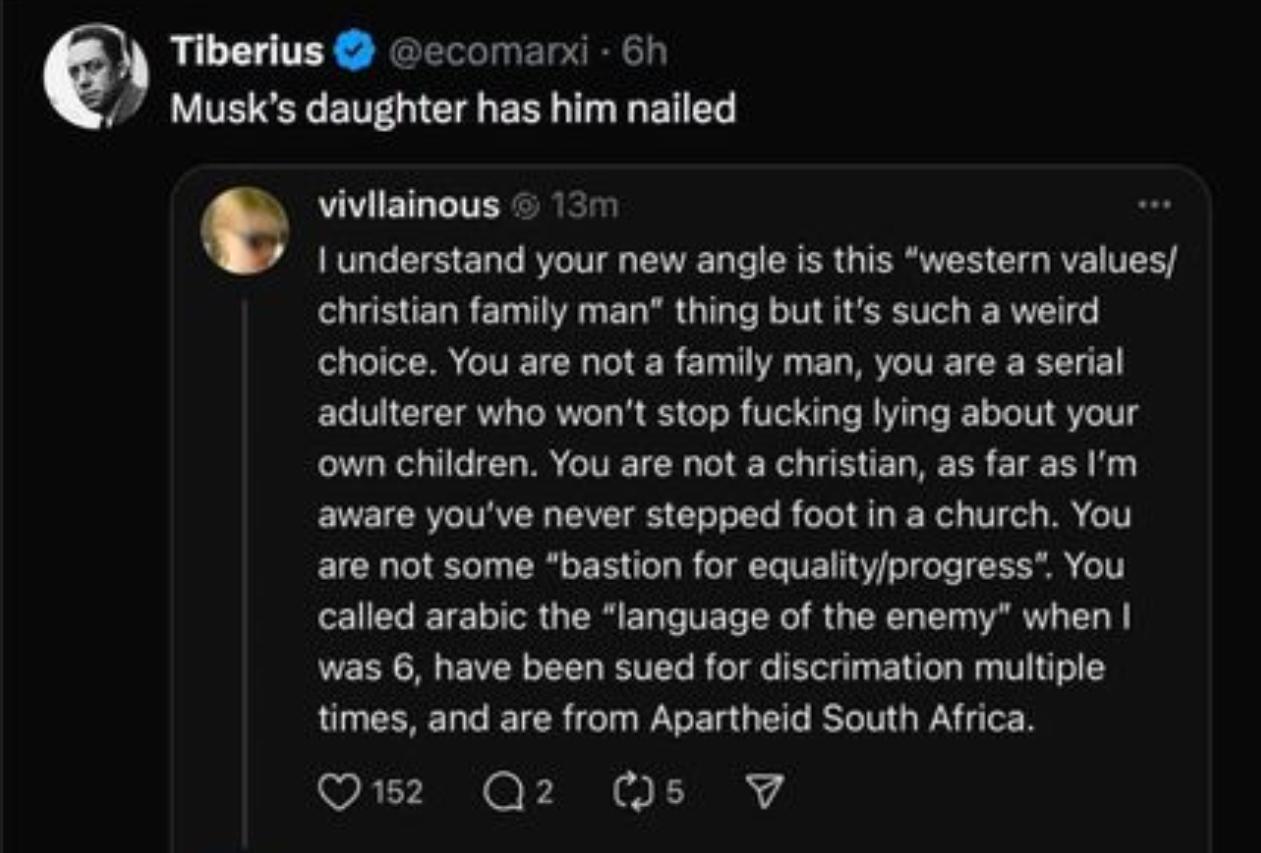Click the 6h timestamp

(643, 50)
